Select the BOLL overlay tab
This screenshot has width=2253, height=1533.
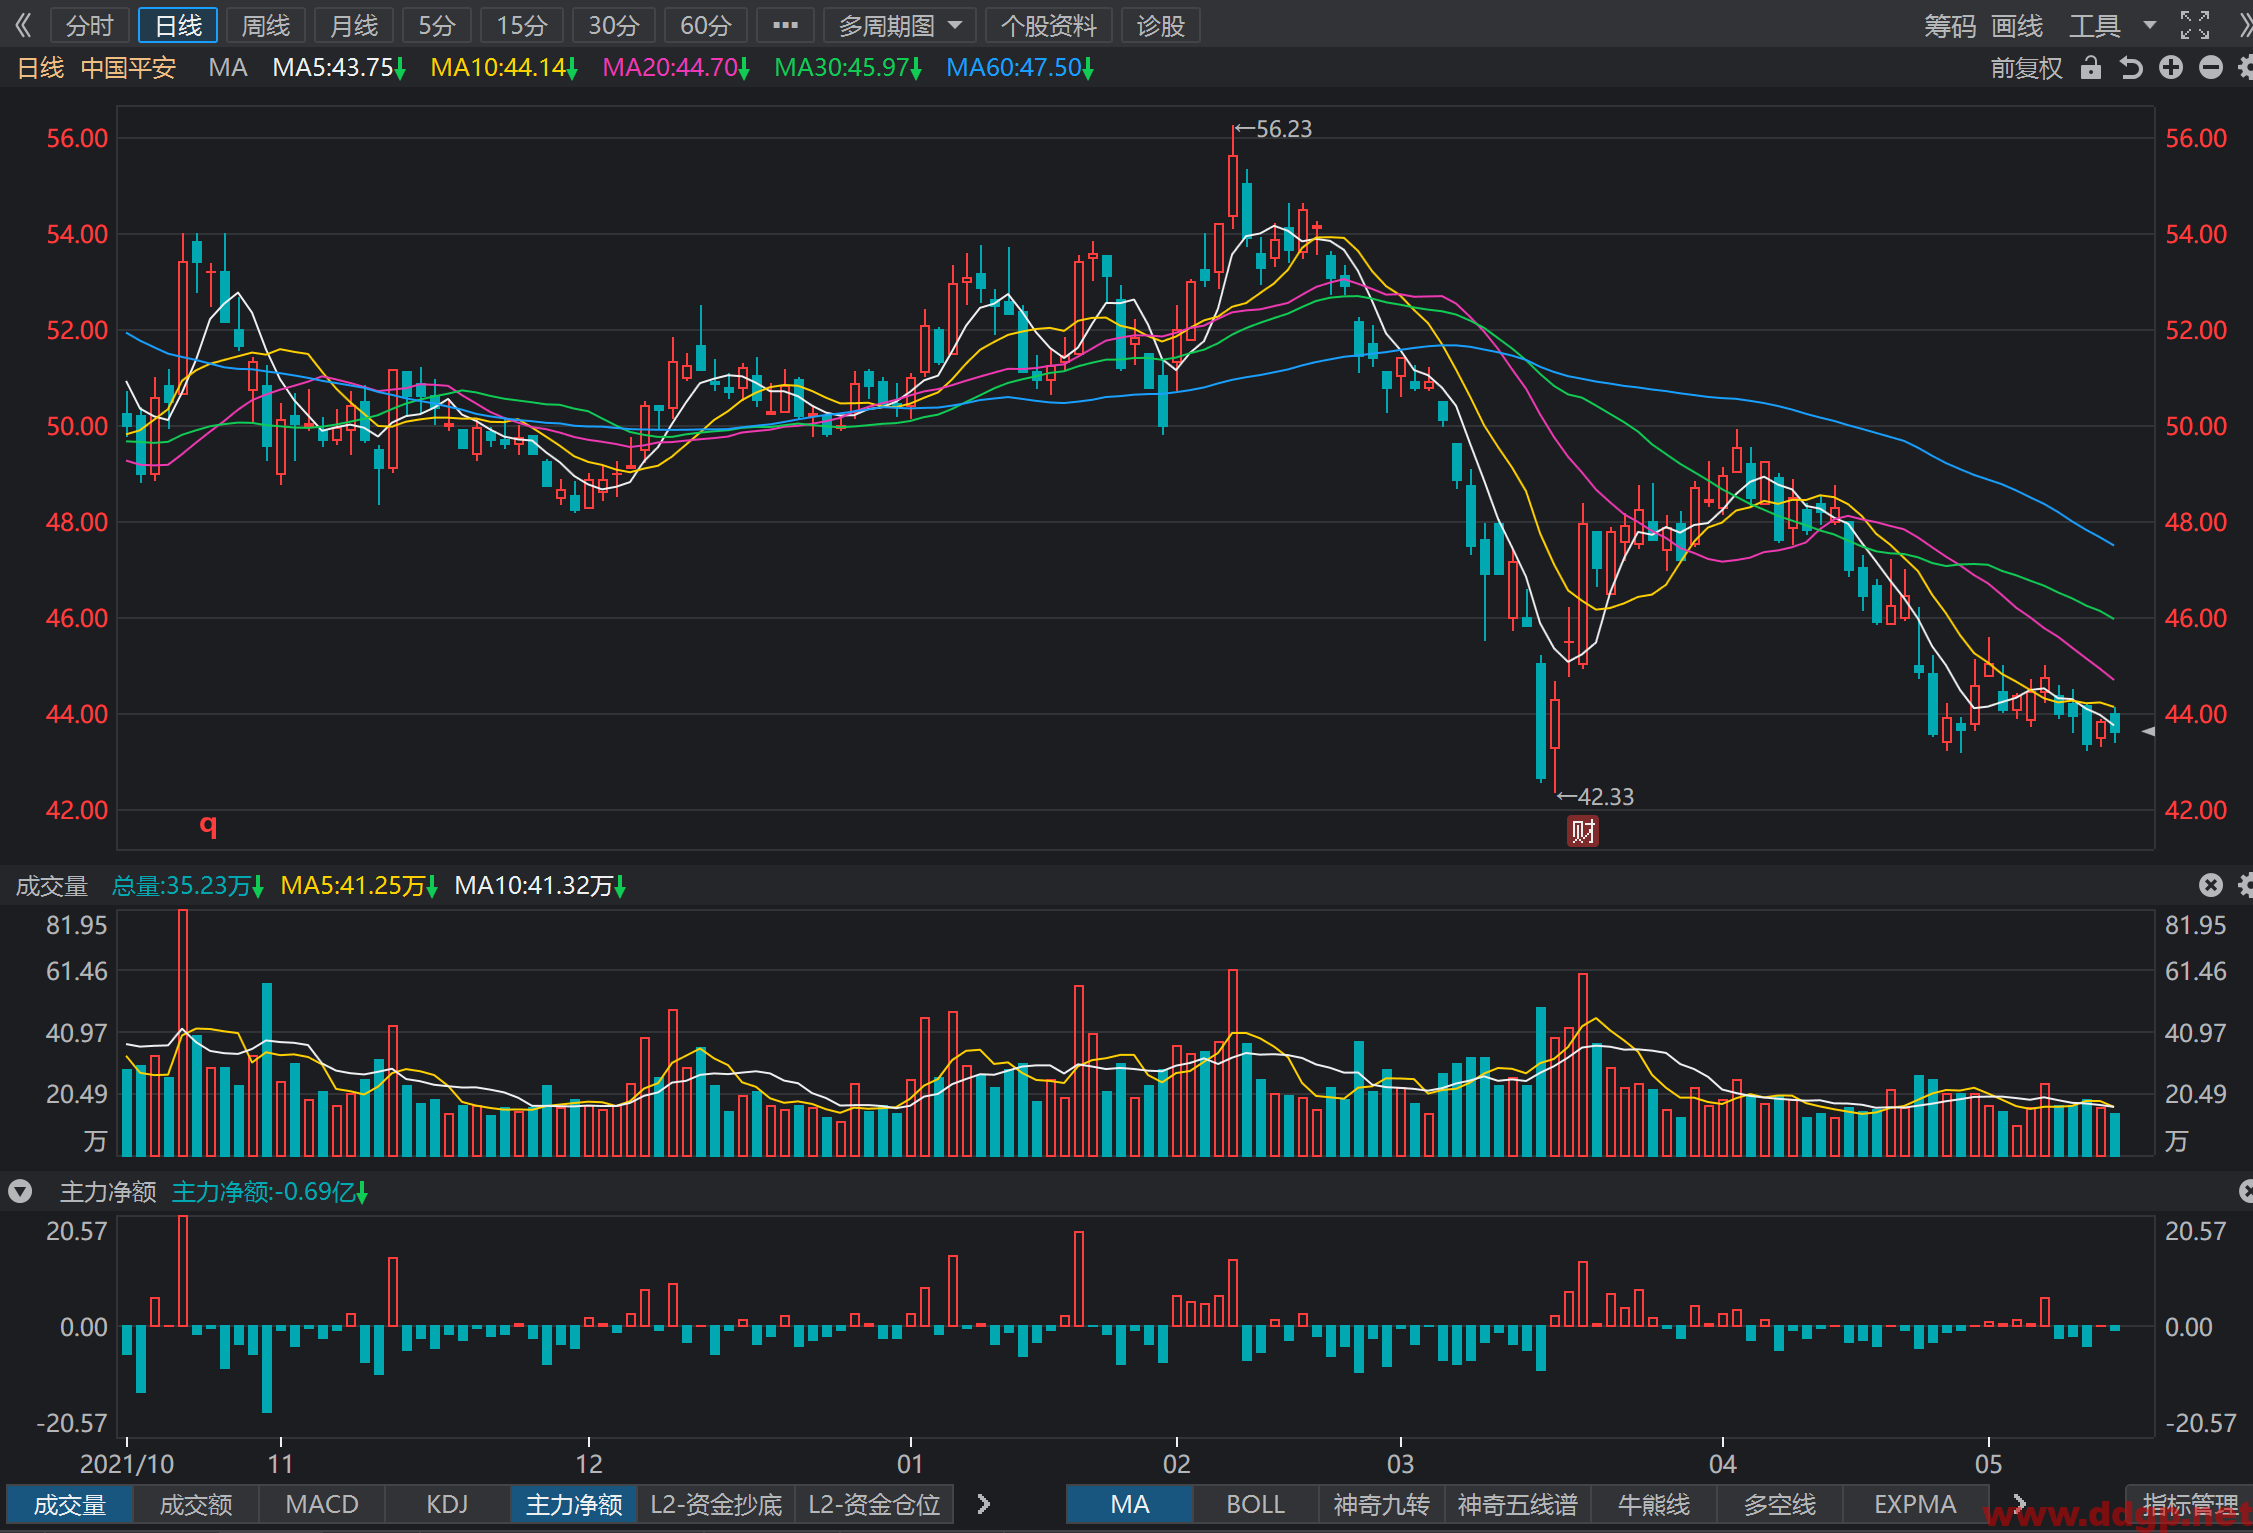click(1255, 1504)
